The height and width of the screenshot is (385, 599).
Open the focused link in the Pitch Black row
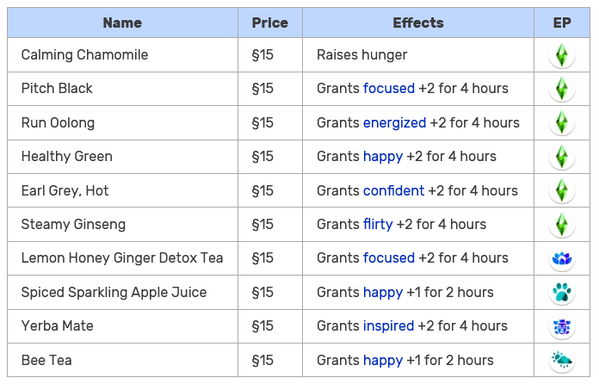pos(389,89)
